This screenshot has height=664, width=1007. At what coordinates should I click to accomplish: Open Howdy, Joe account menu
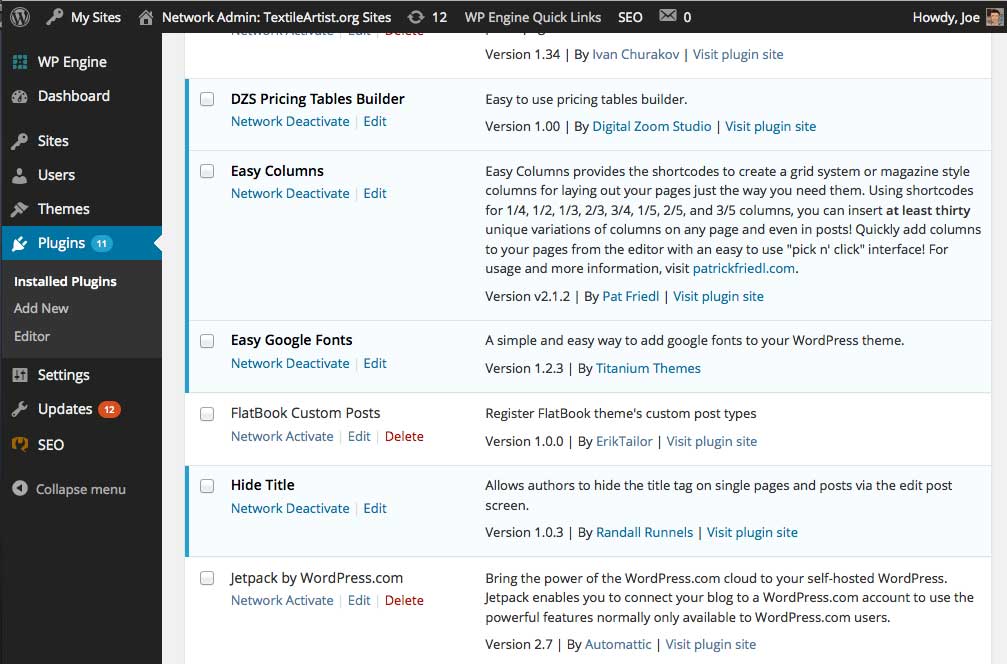946,17
